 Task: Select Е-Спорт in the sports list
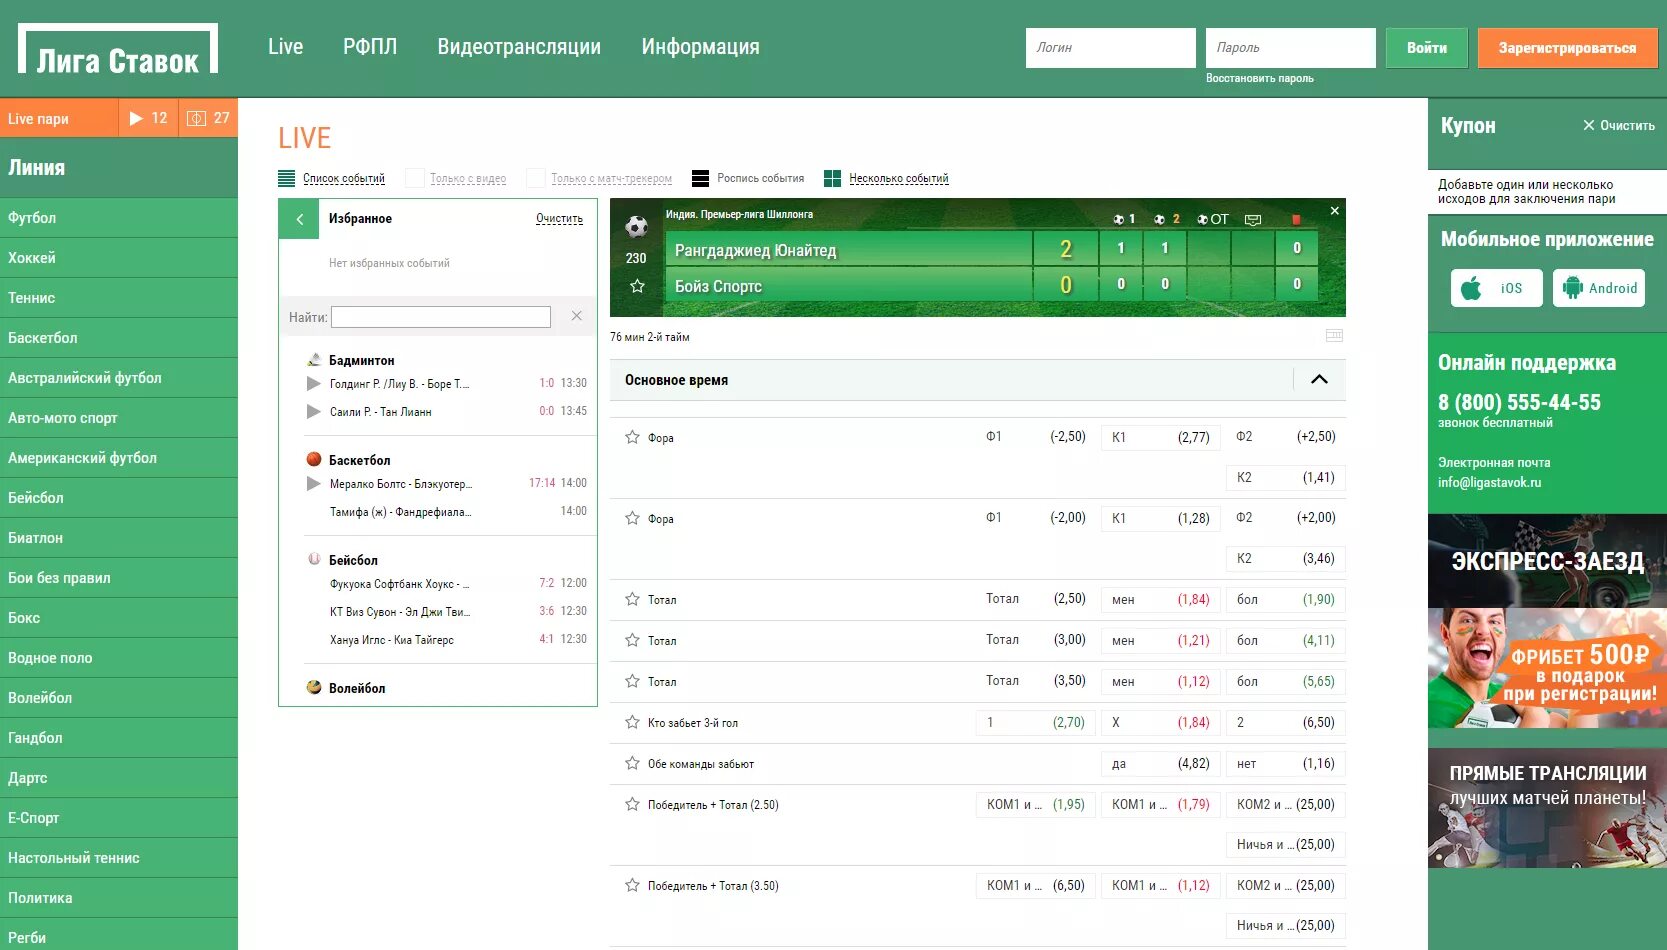pyautogui.click(x=119, y=818)
